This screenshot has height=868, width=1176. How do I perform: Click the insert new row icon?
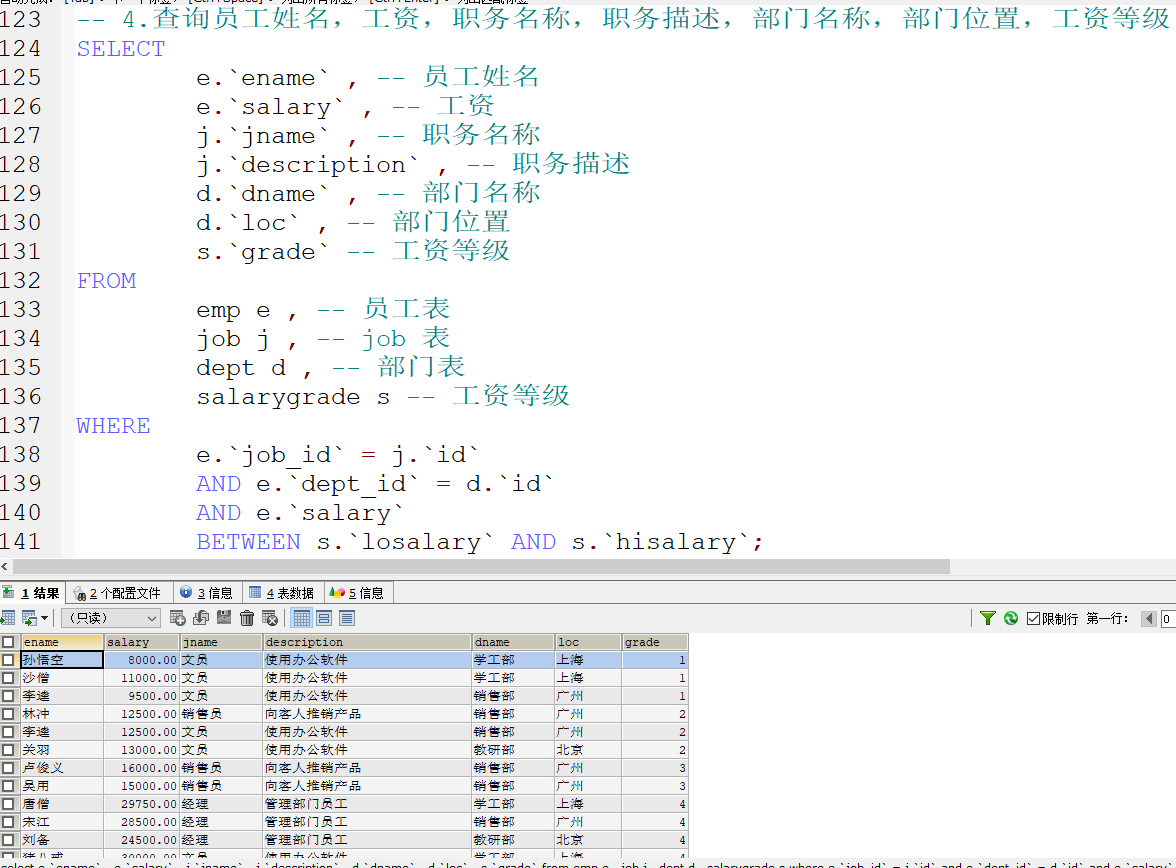[179, 617]
